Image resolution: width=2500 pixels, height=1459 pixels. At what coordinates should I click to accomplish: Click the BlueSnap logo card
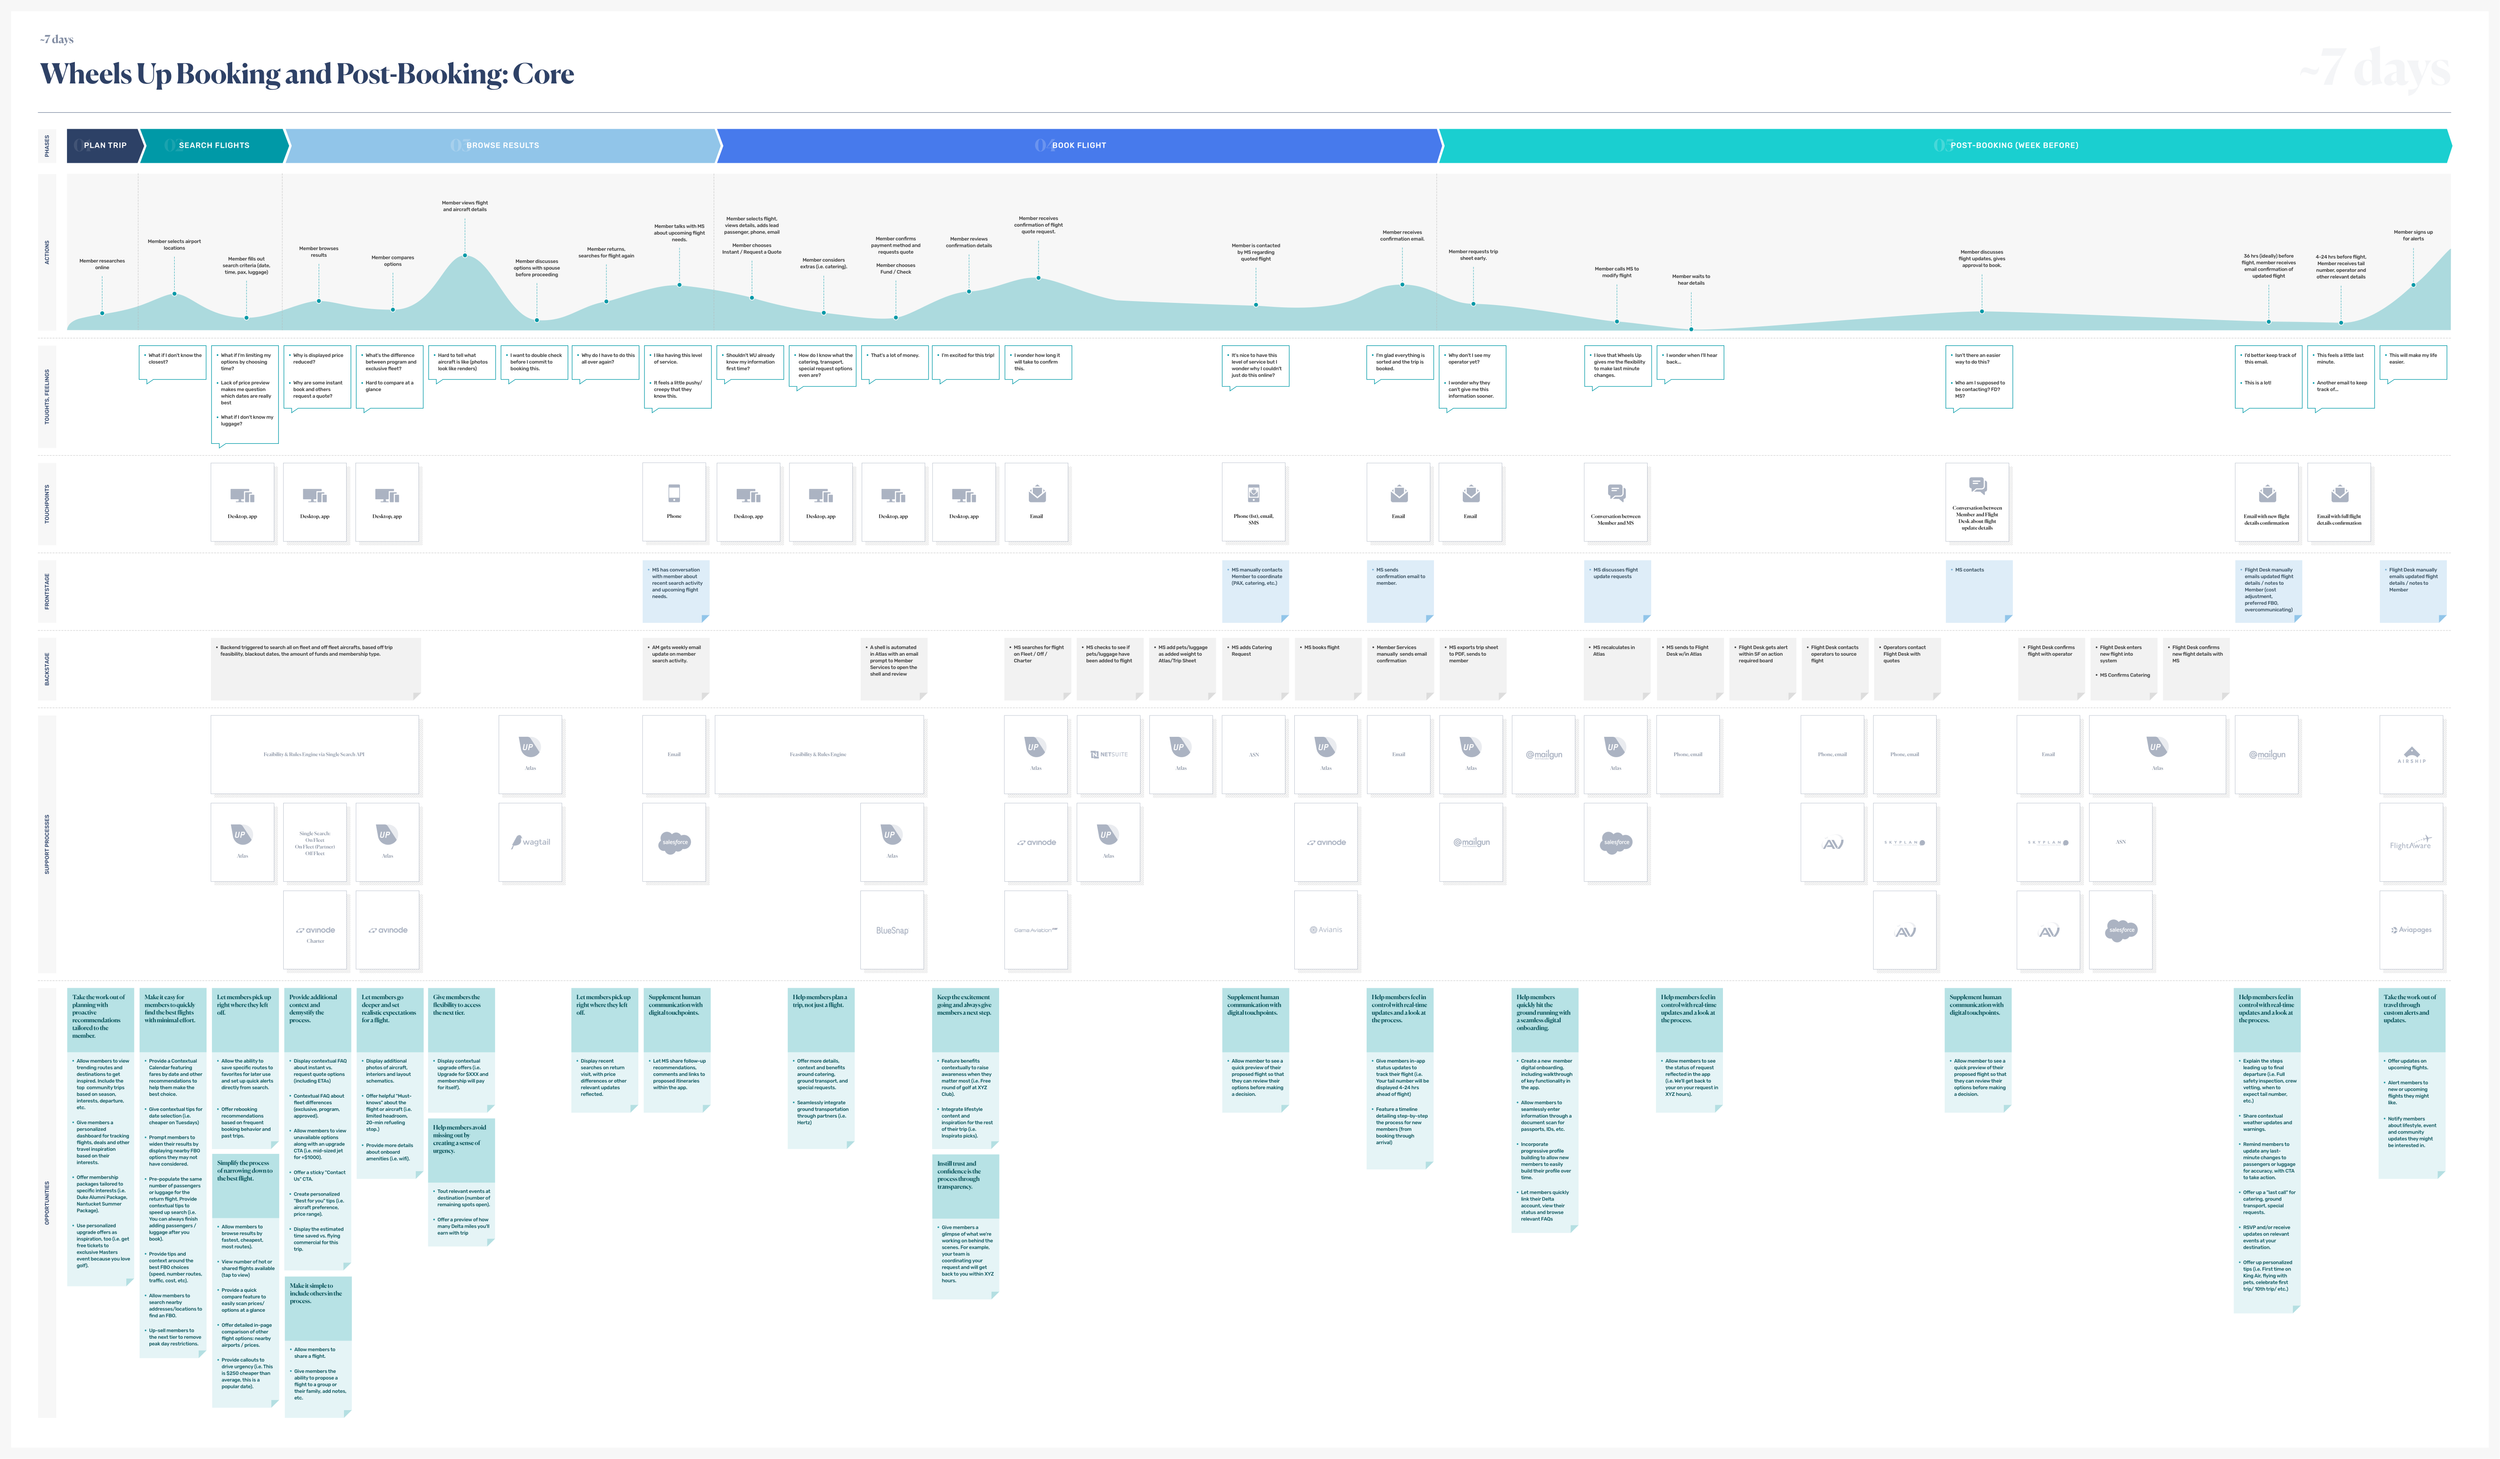[x=892, y=930]
